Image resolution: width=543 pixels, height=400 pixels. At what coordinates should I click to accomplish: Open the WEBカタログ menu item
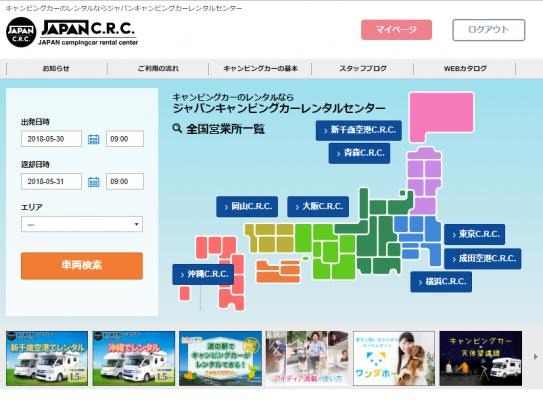465,69
